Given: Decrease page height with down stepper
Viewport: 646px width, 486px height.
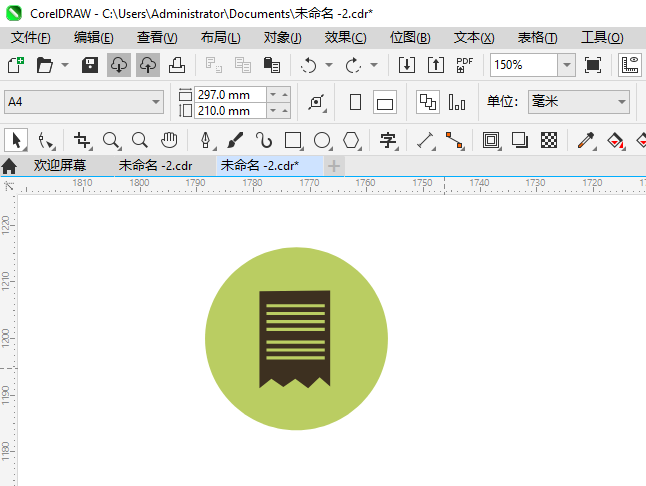Looking at the screenshot, I should tap(273, 111).
